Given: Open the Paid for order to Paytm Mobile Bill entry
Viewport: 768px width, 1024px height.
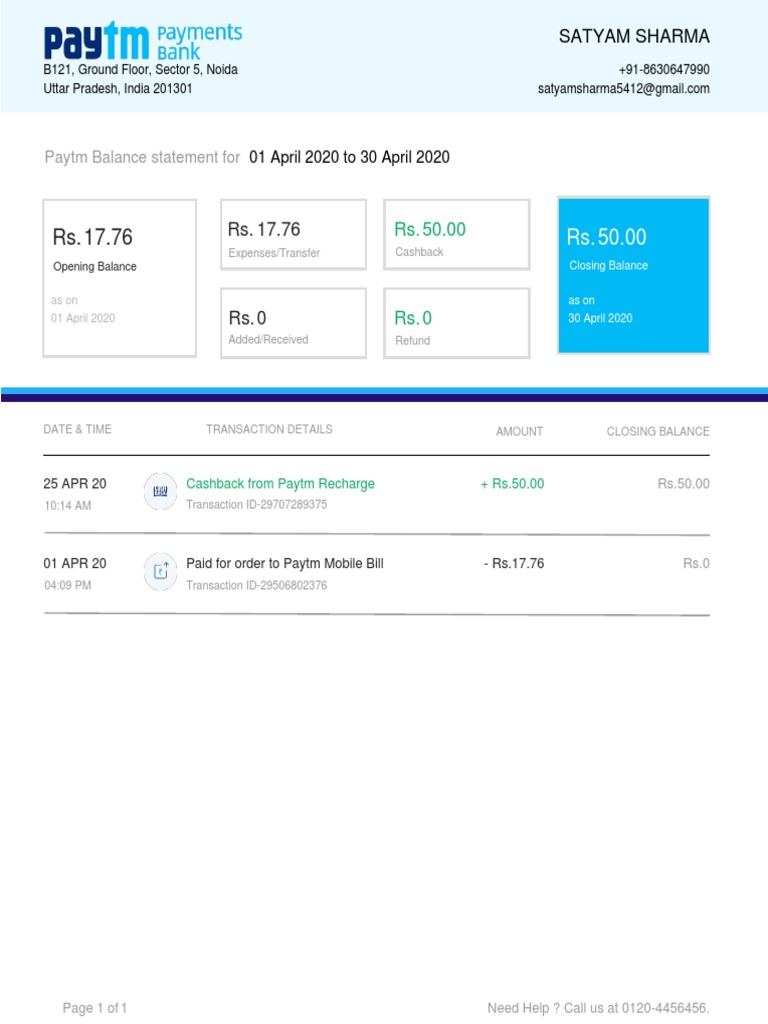Looking at the screenshot, I should click(284, 564).
